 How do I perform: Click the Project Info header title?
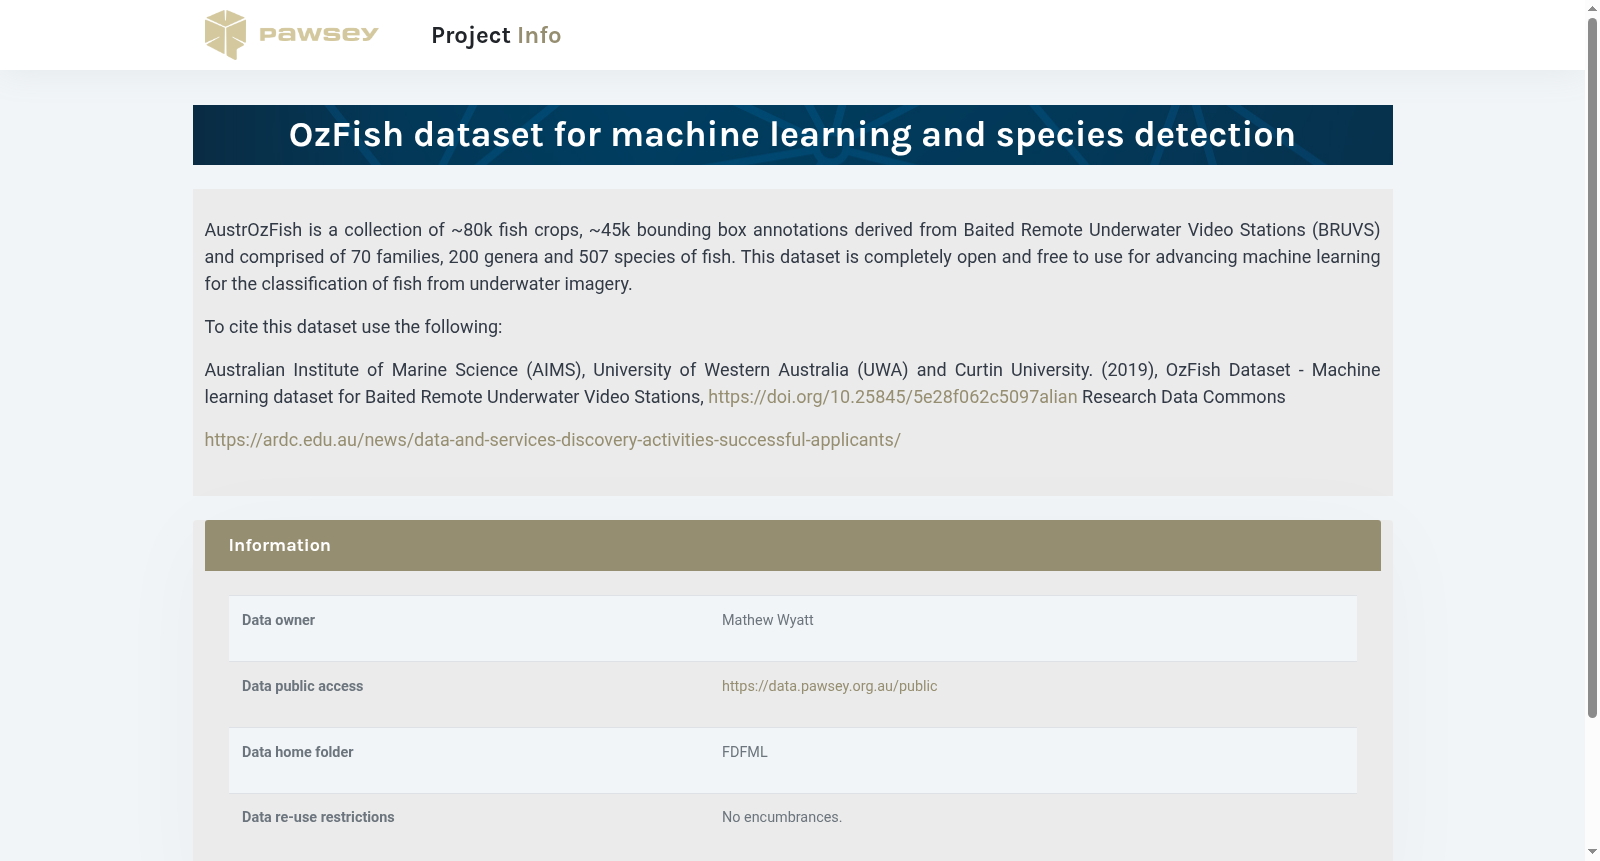click(496, 35)
